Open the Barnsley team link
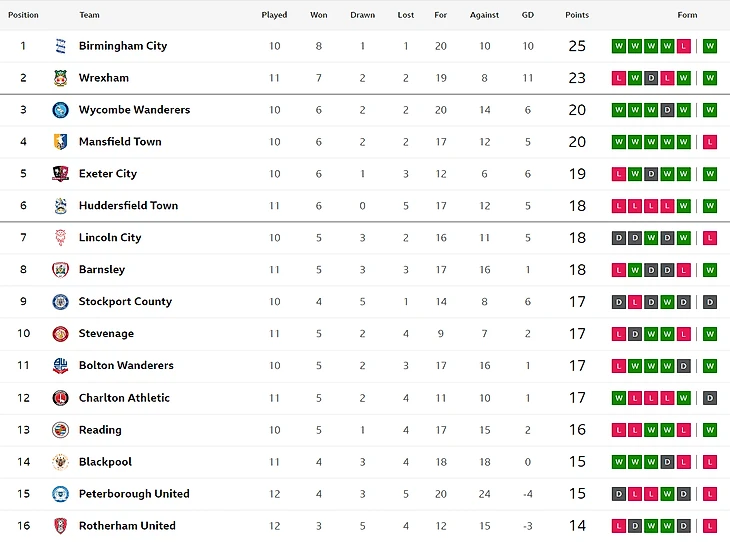 coord(102,270)
